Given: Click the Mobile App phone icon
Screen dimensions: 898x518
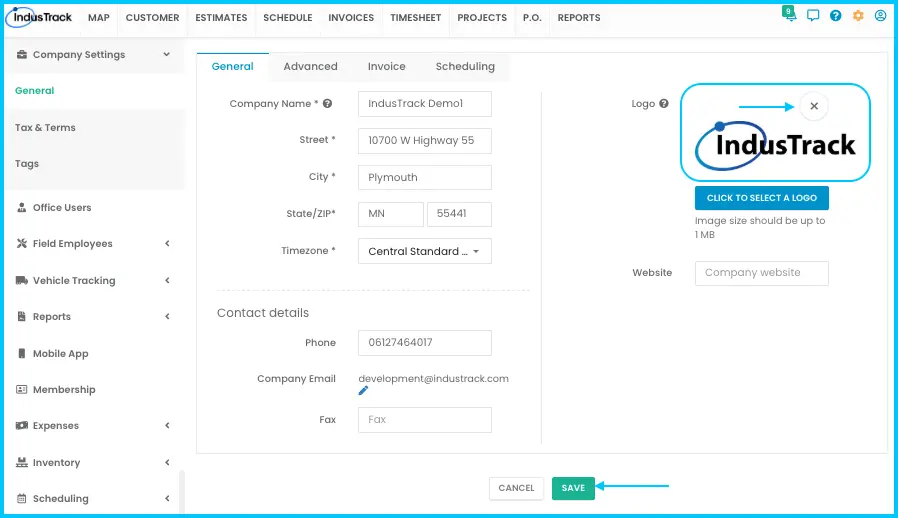Looking at the screenshot, I should point(22,354).
